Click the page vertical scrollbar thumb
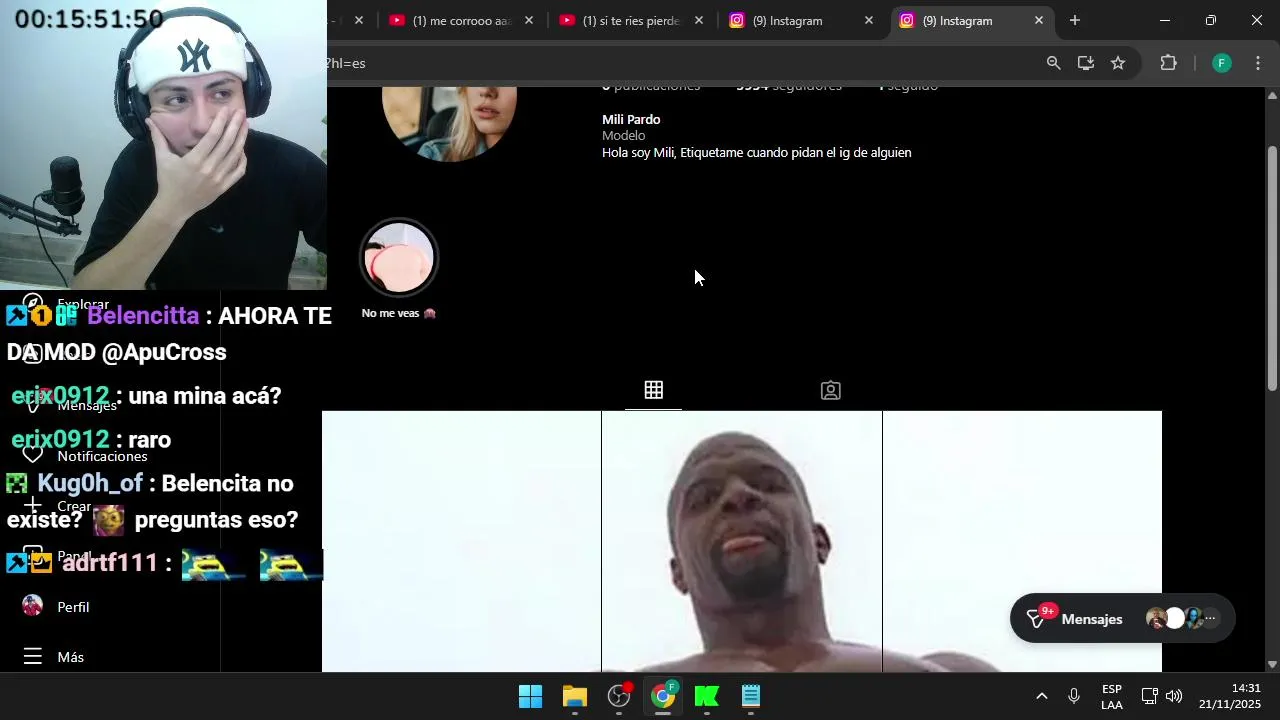The width and height of the screenshot is (1280, 720). (x=1272, y=268)
